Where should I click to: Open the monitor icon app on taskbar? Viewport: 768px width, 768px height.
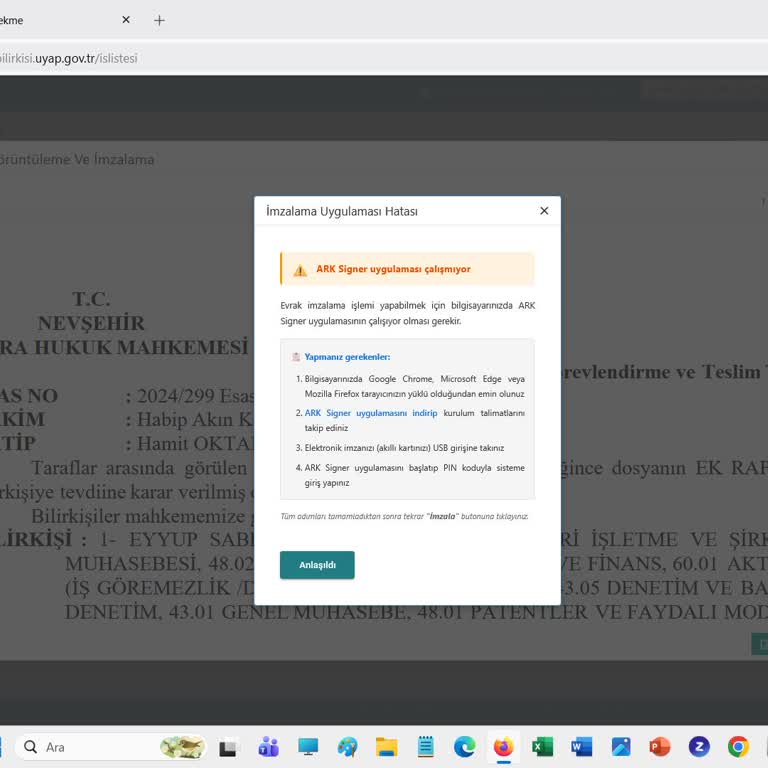click(308, 747)
